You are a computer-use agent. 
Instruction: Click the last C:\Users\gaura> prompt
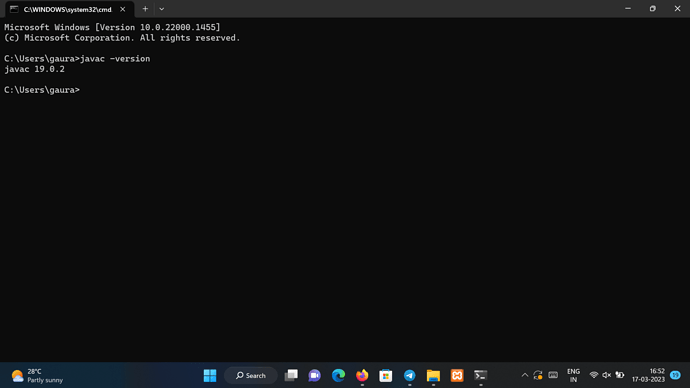42,90
